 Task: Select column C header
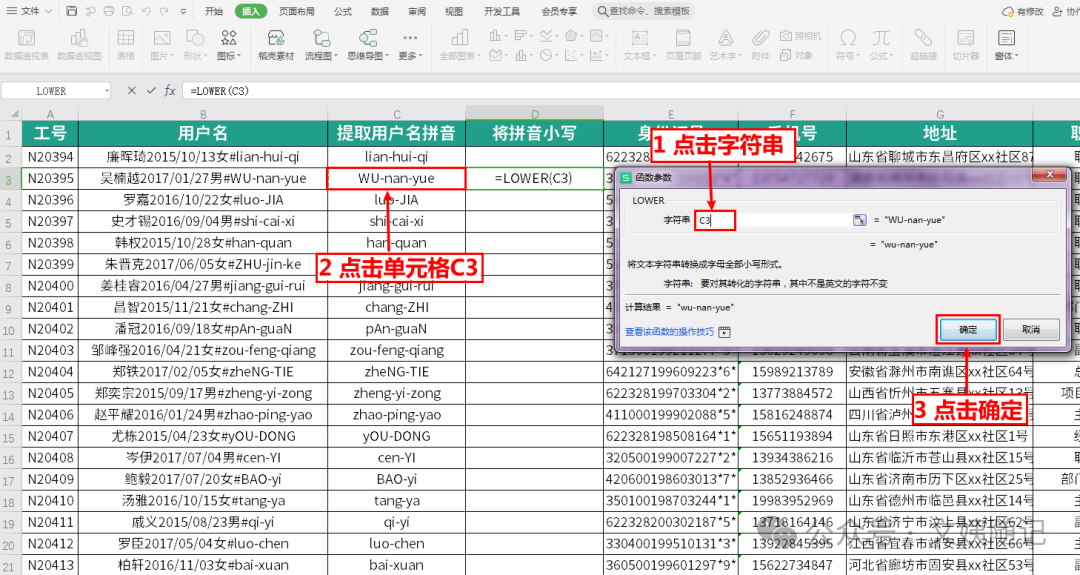[x=397, y=114]
